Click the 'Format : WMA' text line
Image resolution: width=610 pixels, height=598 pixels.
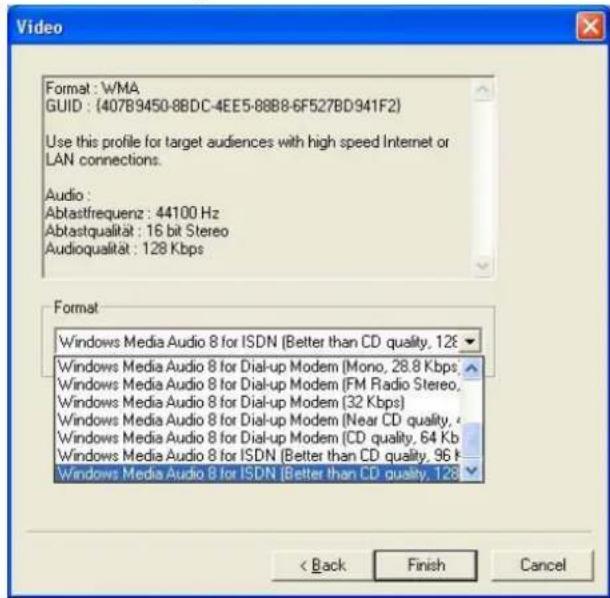(92, 88)
